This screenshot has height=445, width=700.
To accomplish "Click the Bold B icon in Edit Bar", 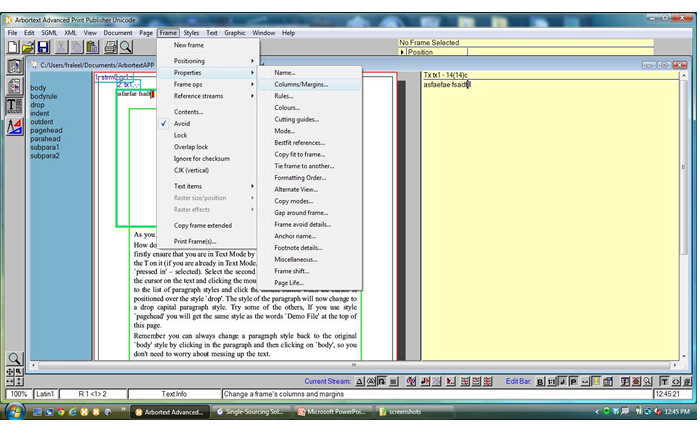I will point(540,381).
